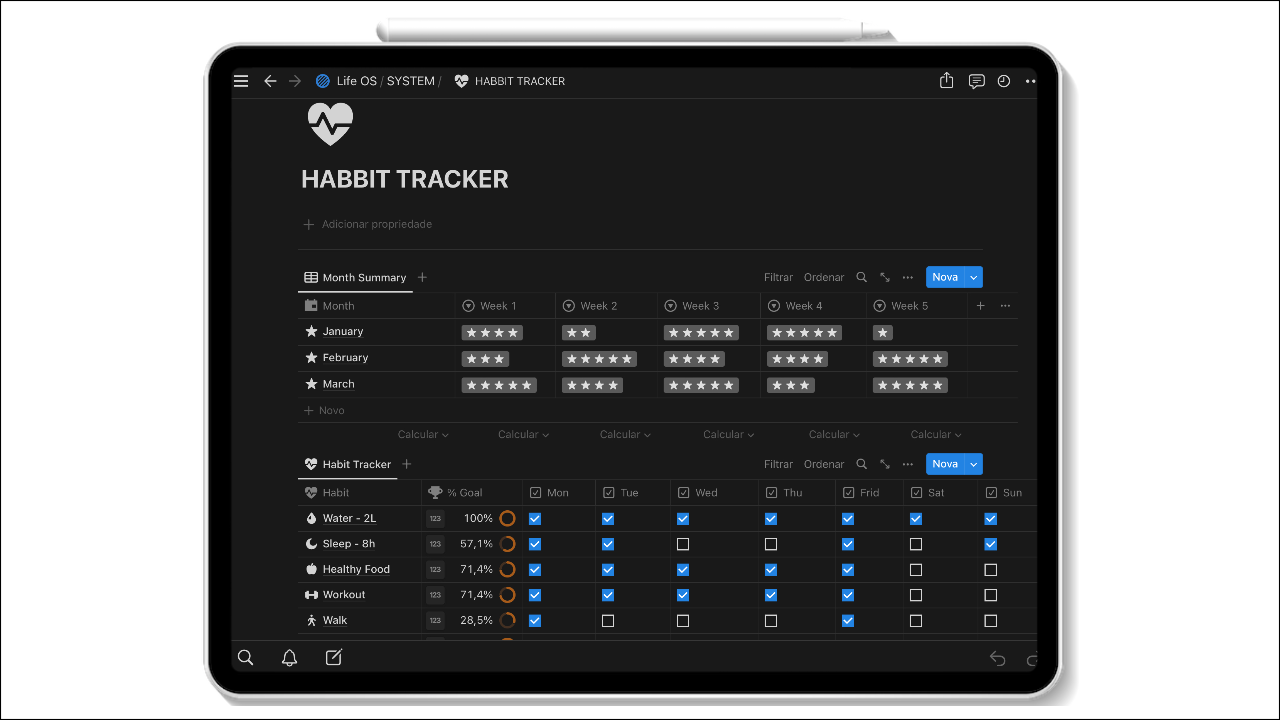Open the hamburger sidebar menu
The image size is (1280, 720).
pyautogui.click(x=241, y=81)
